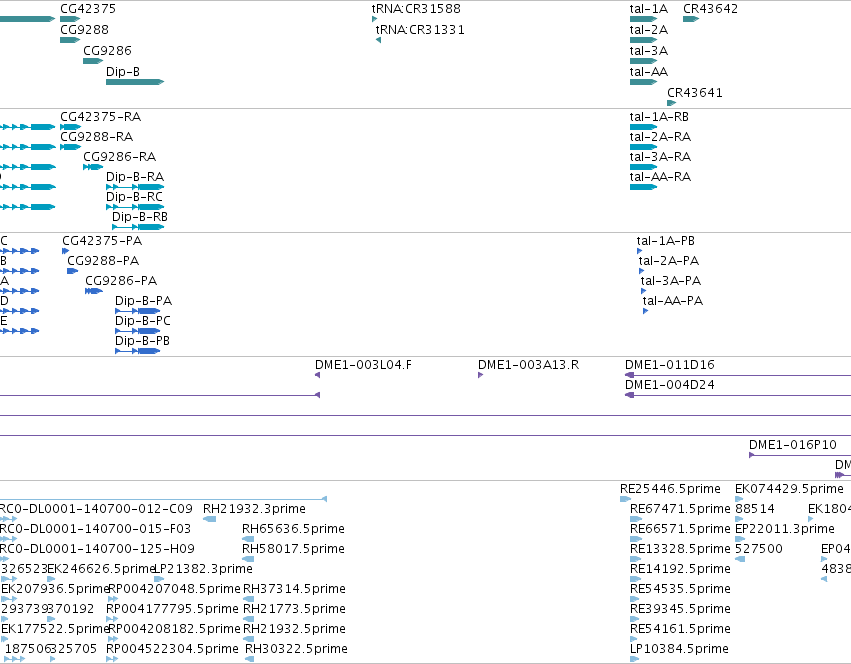851x664 pixels.
Task: Click the RC0-DL0001-140700-015-F03 EST label
Action: (96, 529)
